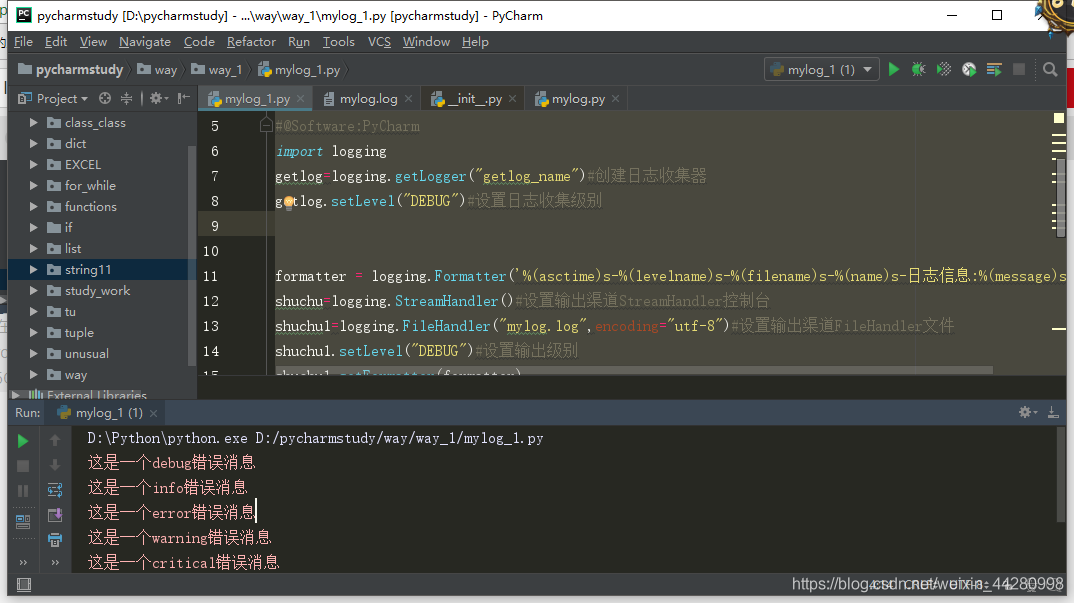Open the mylog_1 (1) run configuration dropdown
Image resolution: width=1074 pixels, height=603 pixels.
[821, 70]
